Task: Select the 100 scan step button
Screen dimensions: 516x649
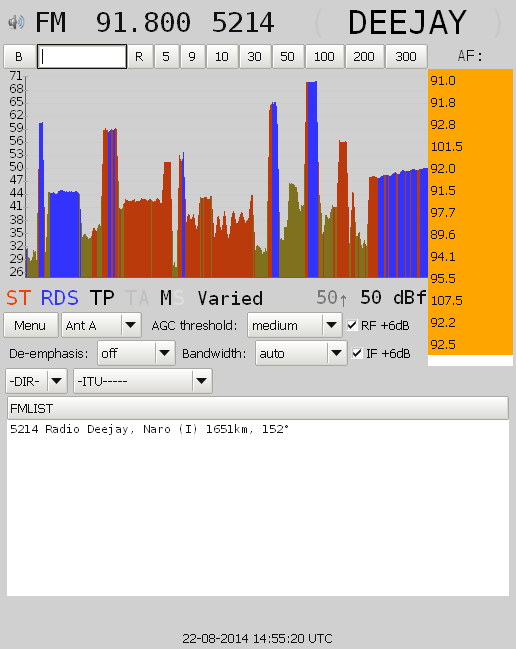Action: (324, 56)
